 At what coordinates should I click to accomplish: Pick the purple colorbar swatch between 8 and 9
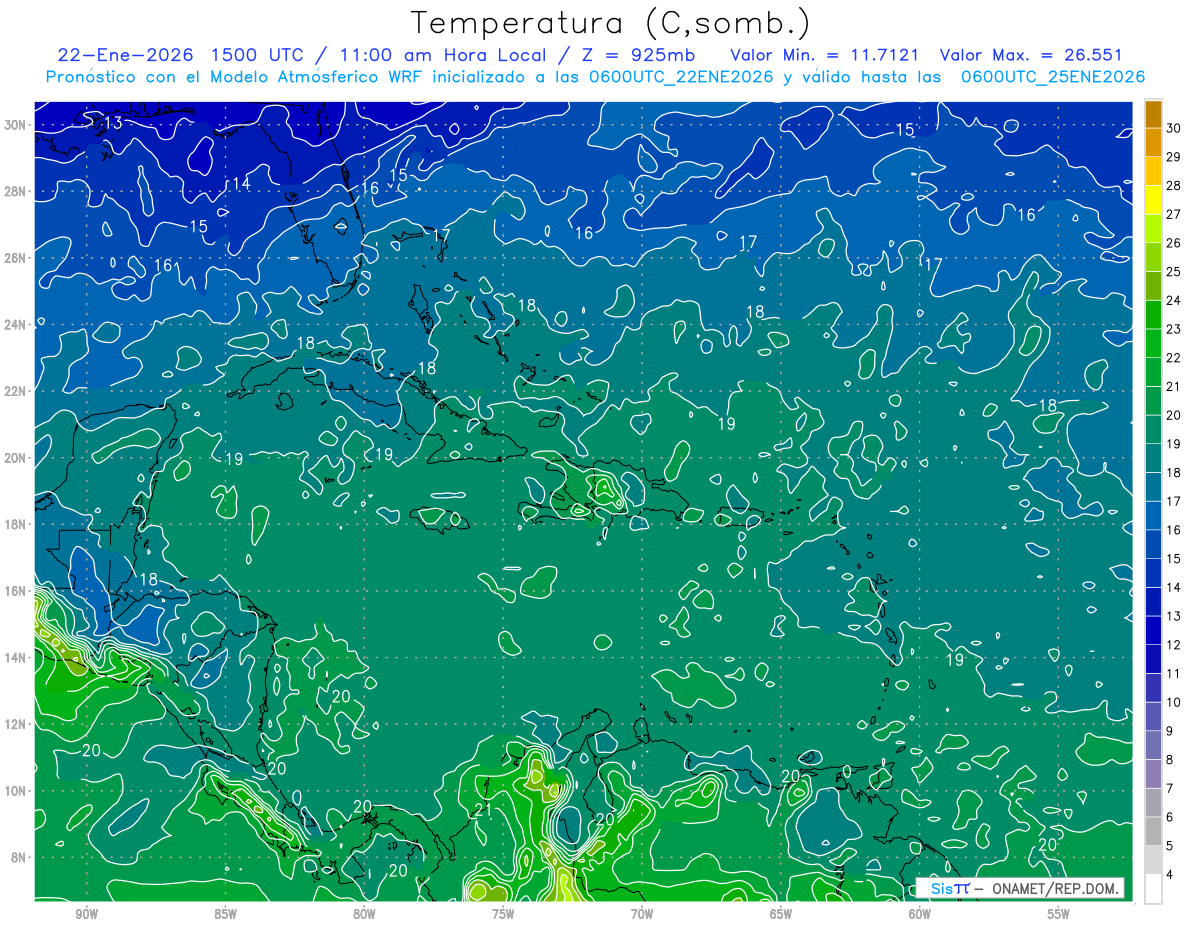[x=1153, y=745]
